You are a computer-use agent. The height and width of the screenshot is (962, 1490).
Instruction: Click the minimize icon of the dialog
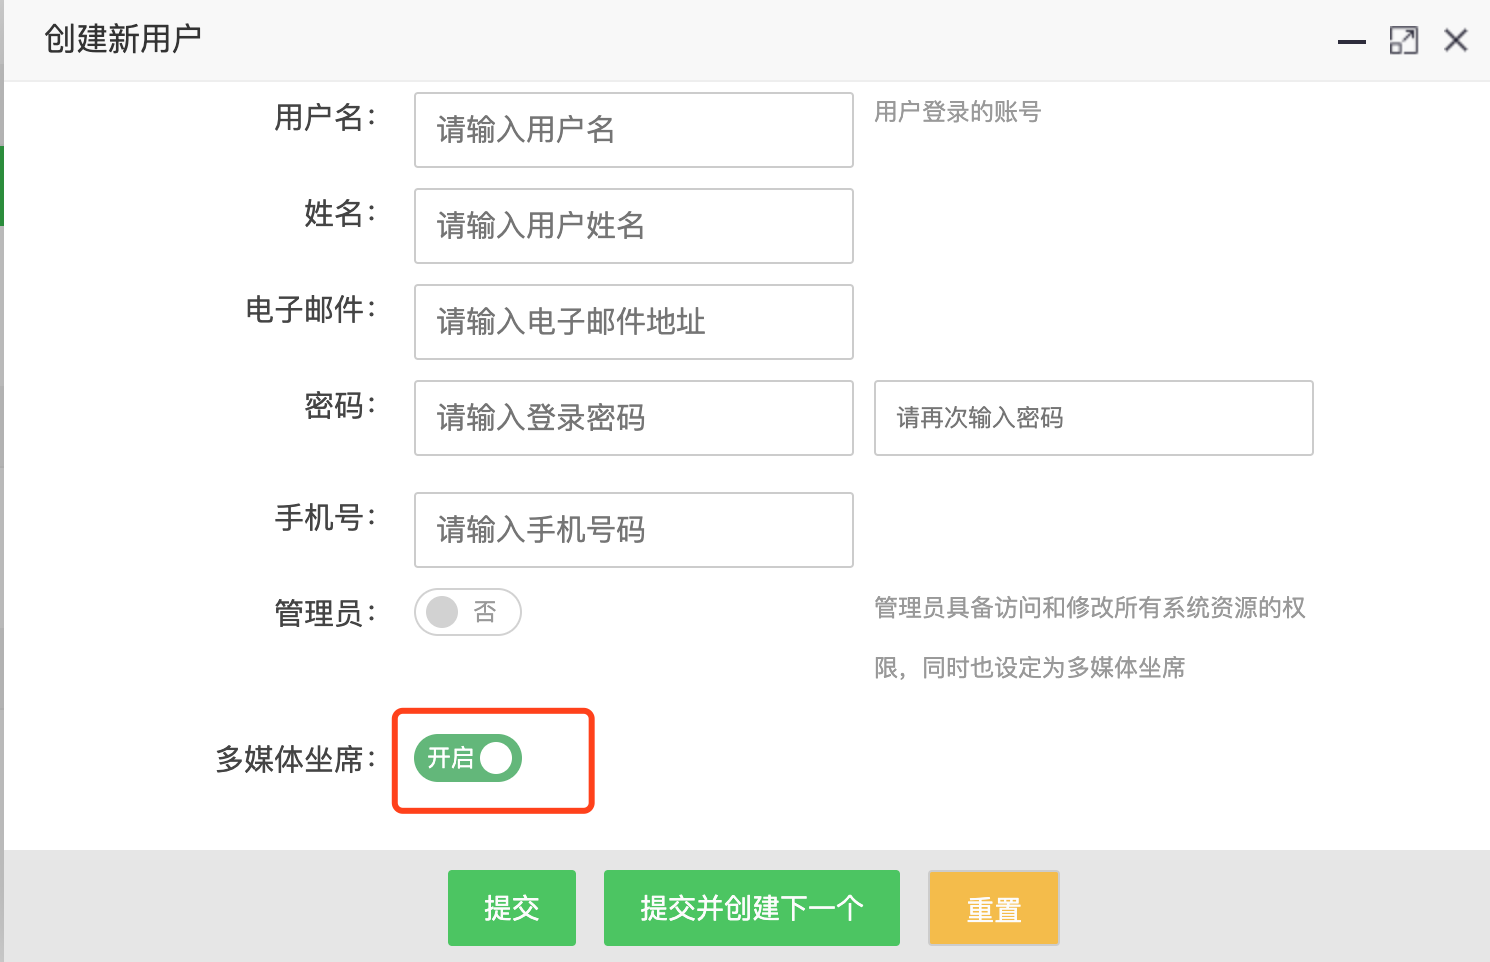tap(1351, 42)
